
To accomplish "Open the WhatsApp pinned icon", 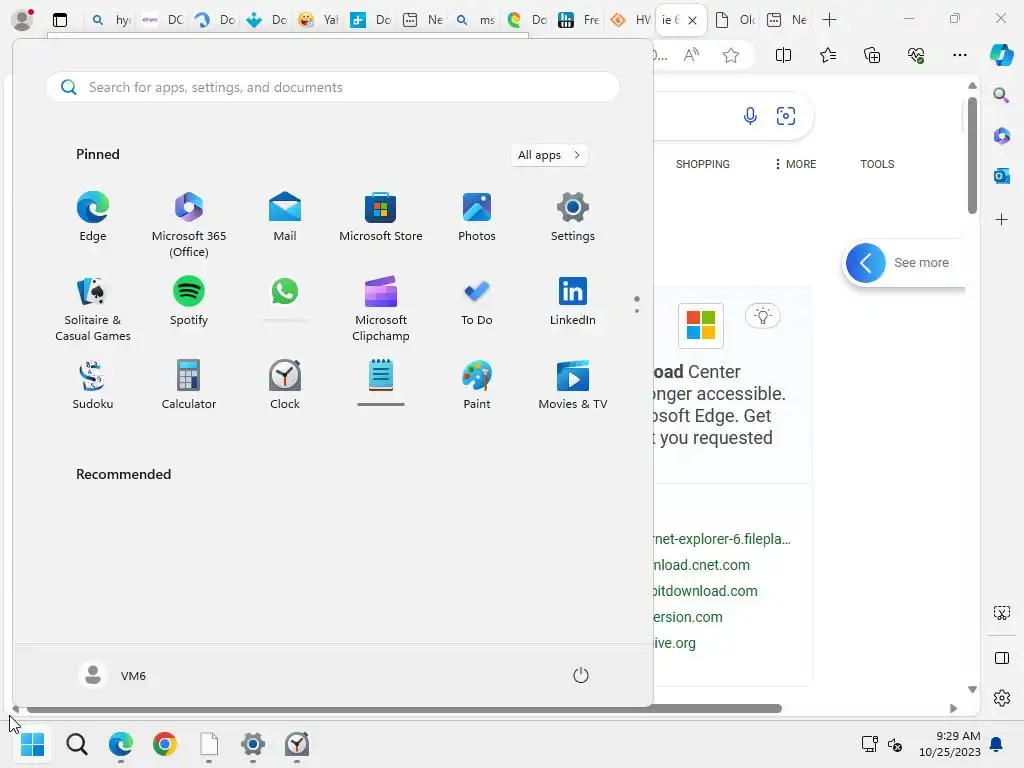I will coord(285,292).
